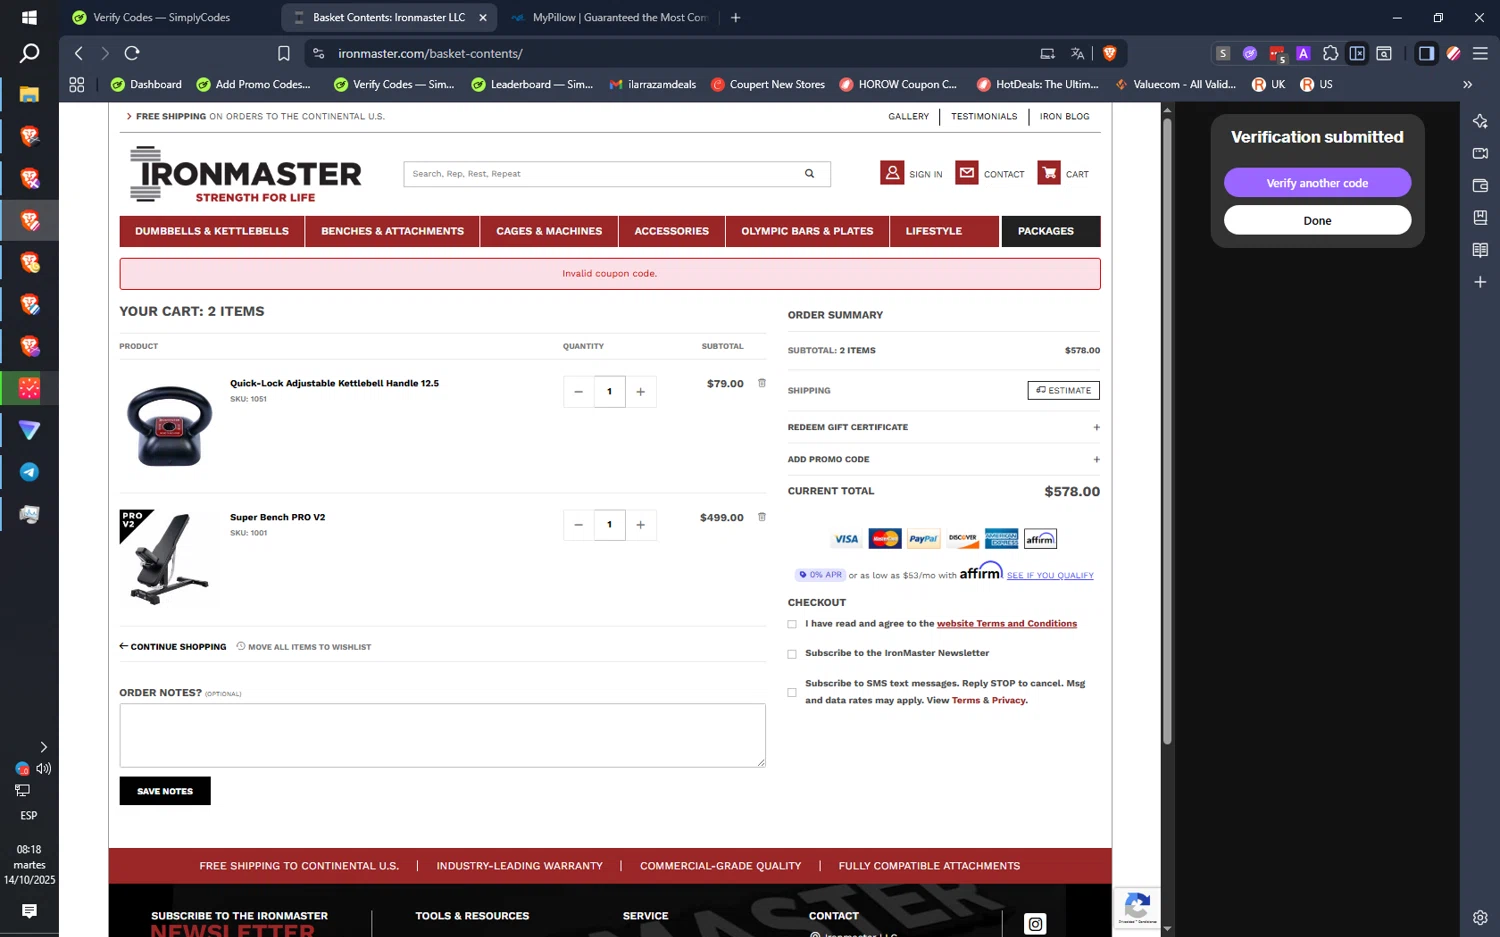Viewport: 1500px width, 937px height.
Task: Open Benches & Attachments menu
Action: tap(392, 231)
